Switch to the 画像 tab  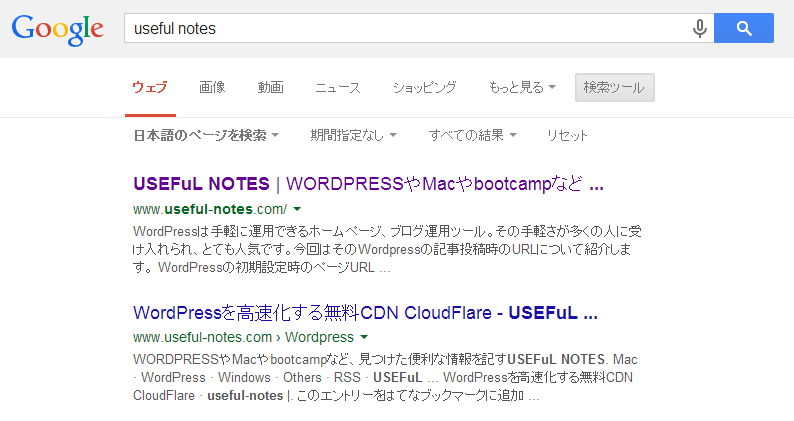(212, 87)
